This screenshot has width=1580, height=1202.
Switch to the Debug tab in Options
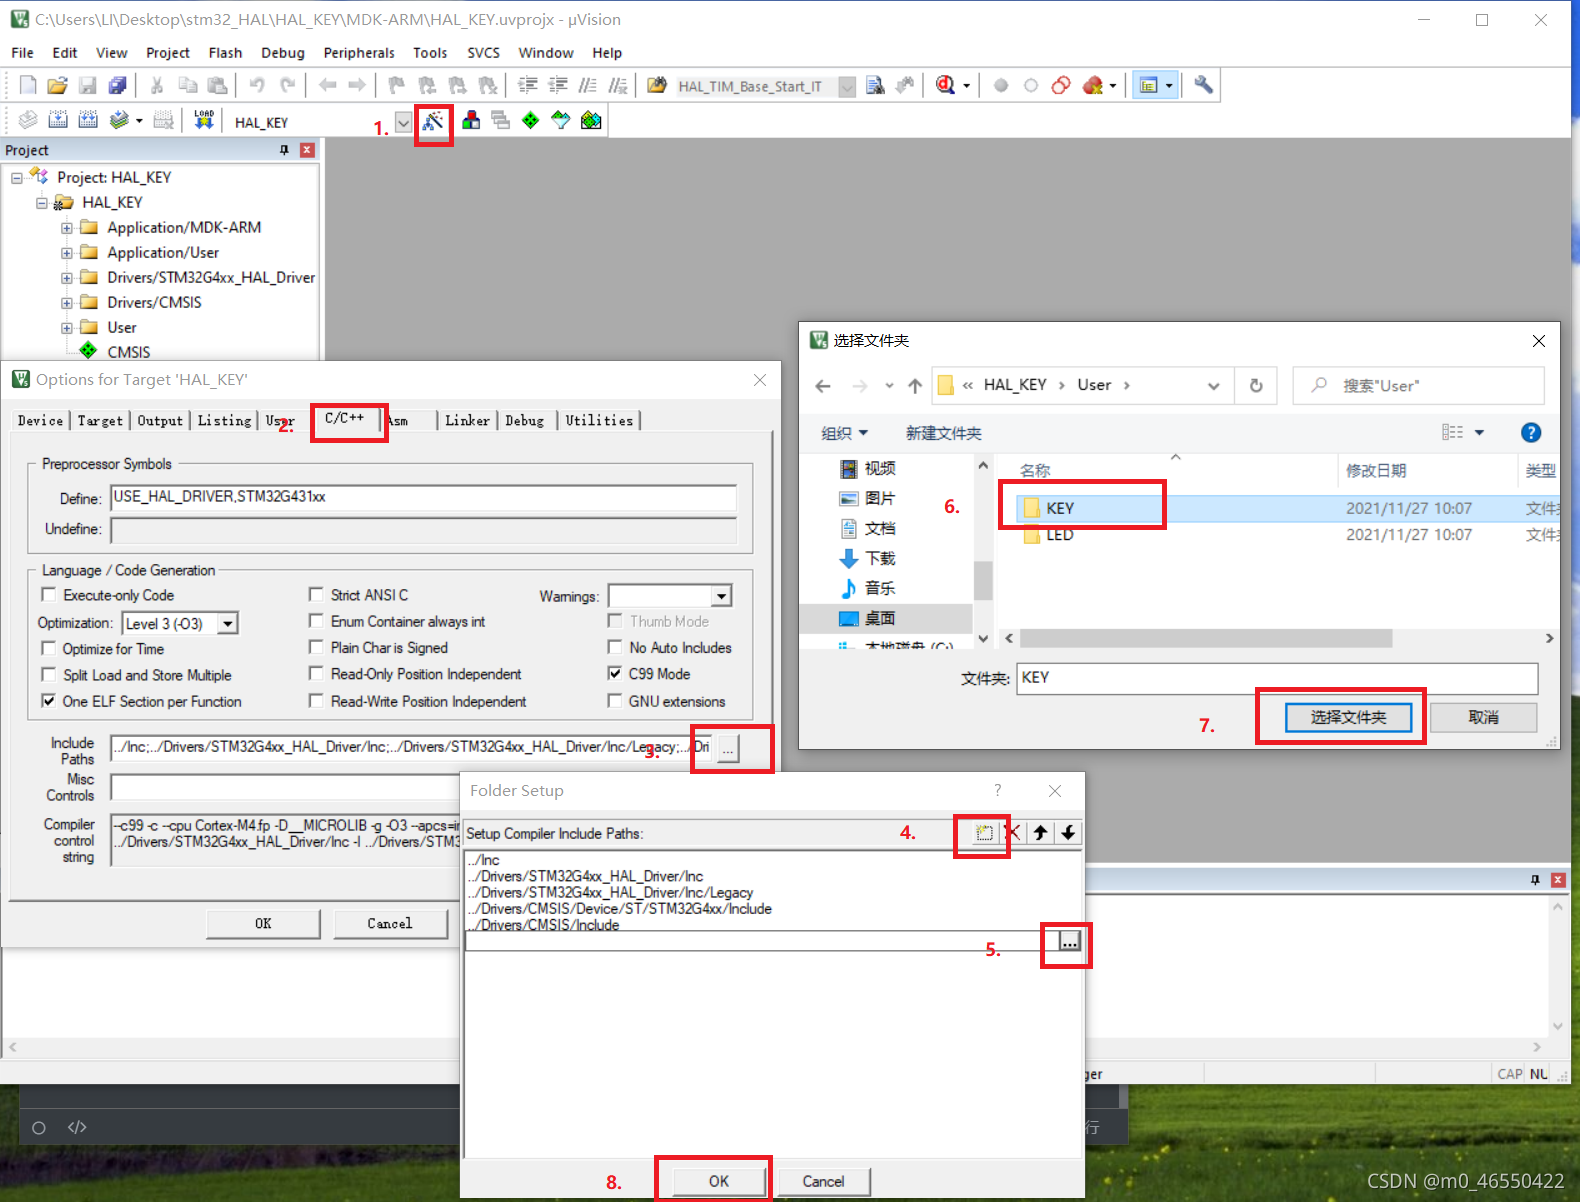coord(524,421)
